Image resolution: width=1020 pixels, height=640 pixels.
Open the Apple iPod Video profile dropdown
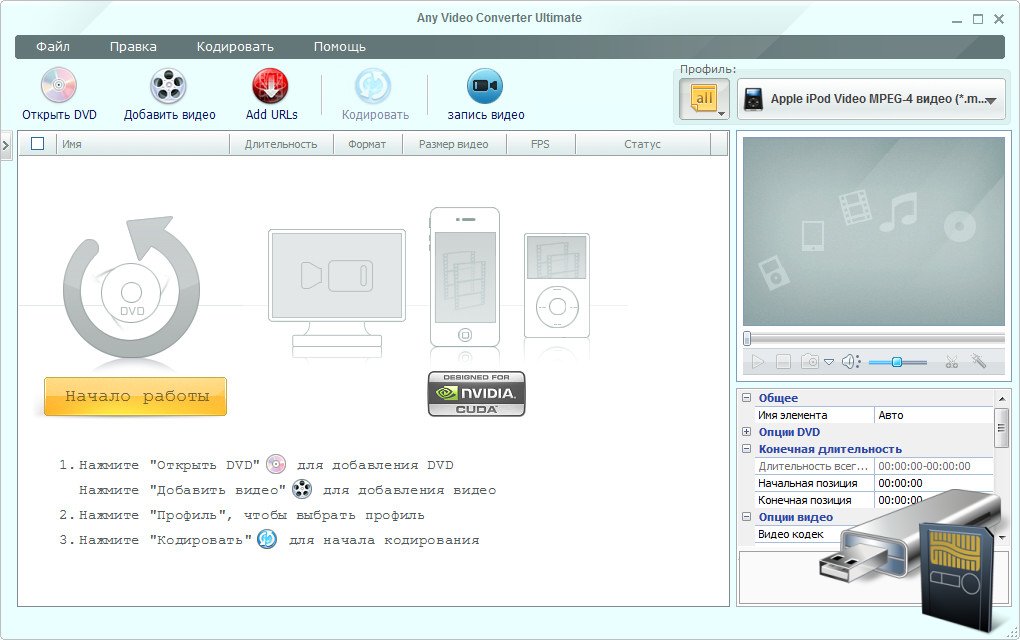[x=872, y=99]
